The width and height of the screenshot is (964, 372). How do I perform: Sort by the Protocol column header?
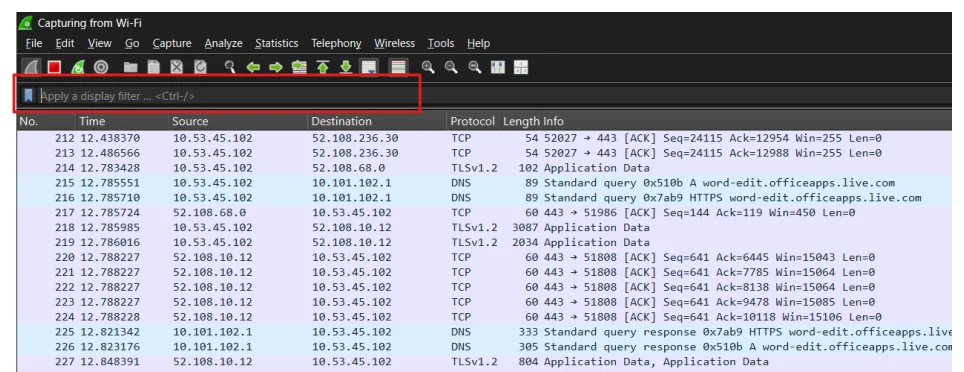pyautogui.click(x=473, y=121)
